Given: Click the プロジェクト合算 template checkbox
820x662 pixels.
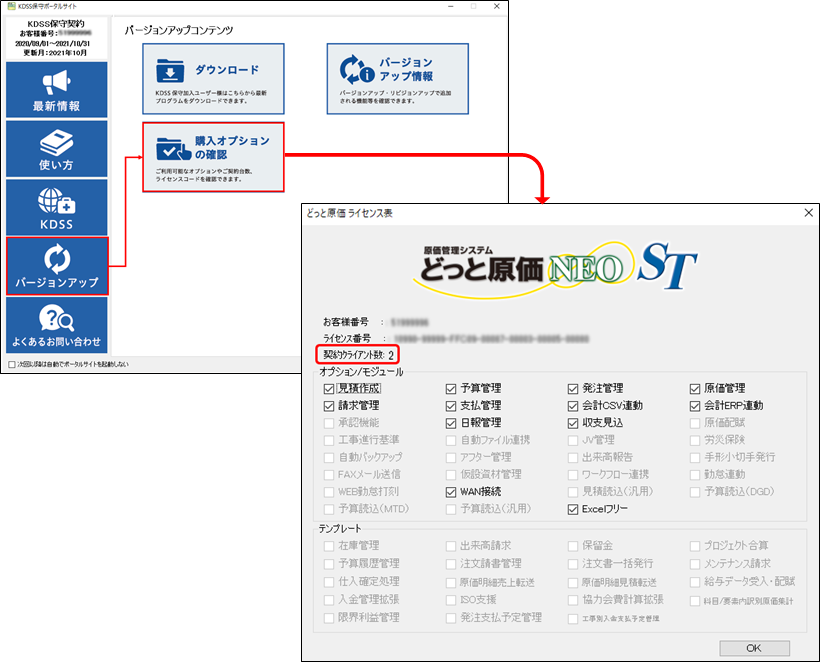Looking at the screenshot, I should pos(694,546).
